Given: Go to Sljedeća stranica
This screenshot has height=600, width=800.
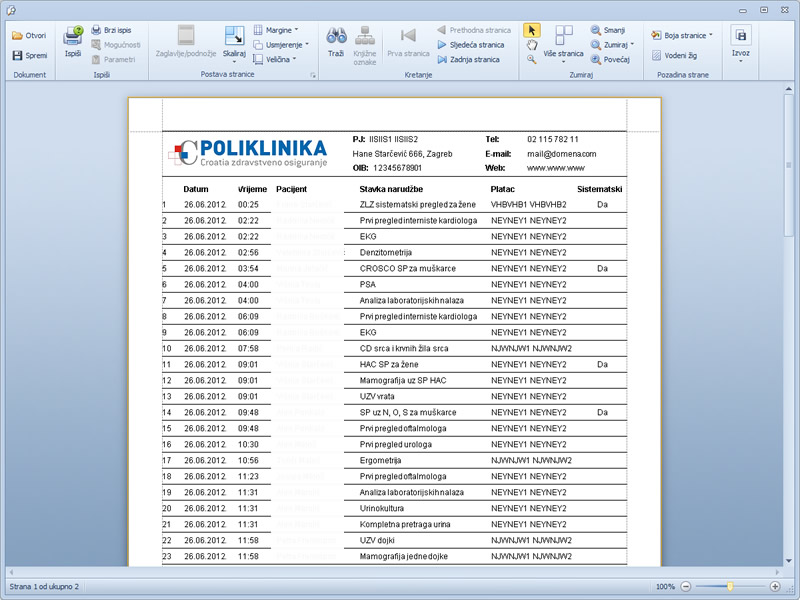Looking at the screenshot, I should (470, 45).
